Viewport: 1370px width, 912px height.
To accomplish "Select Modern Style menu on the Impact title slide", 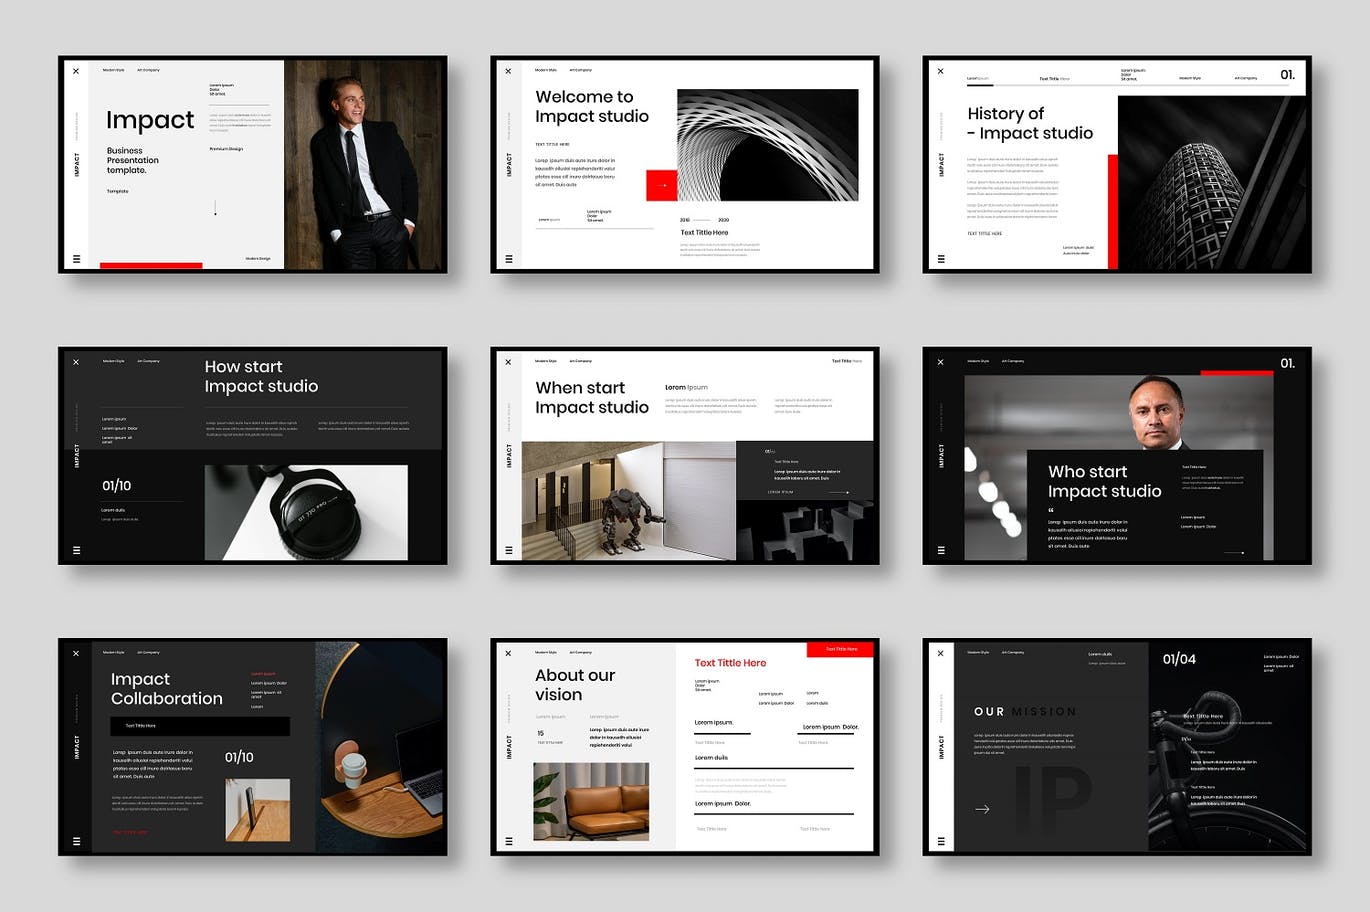I will [113, 70].
